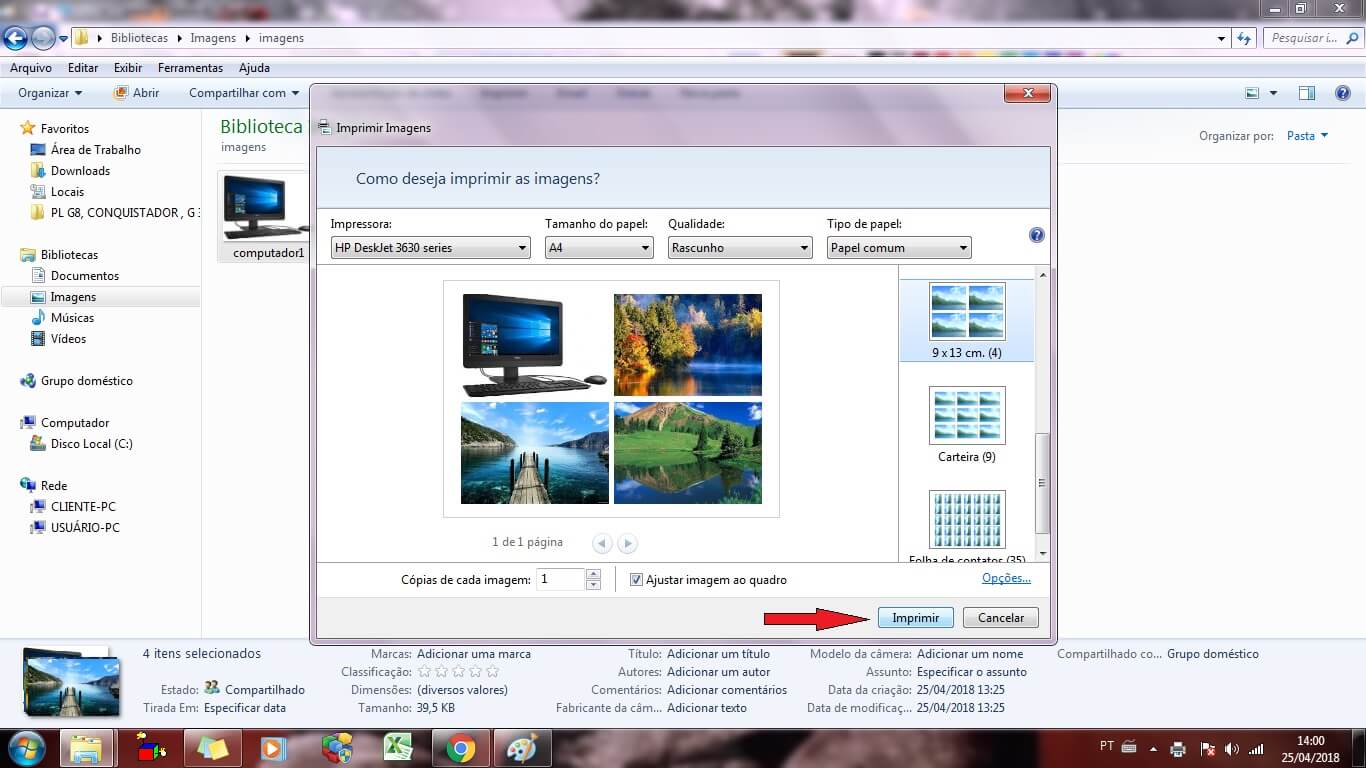The image size is (1366, 768).
Task: Open the Impressora dropdown
Action: point(430,248)
